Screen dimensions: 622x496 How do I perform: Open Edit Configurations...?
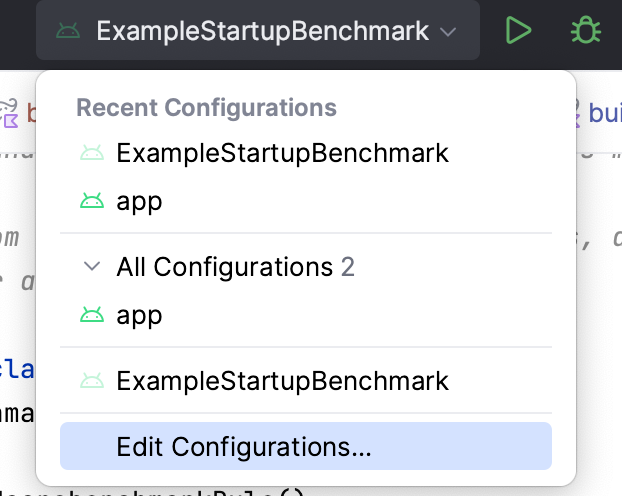(x=244, y=446)
